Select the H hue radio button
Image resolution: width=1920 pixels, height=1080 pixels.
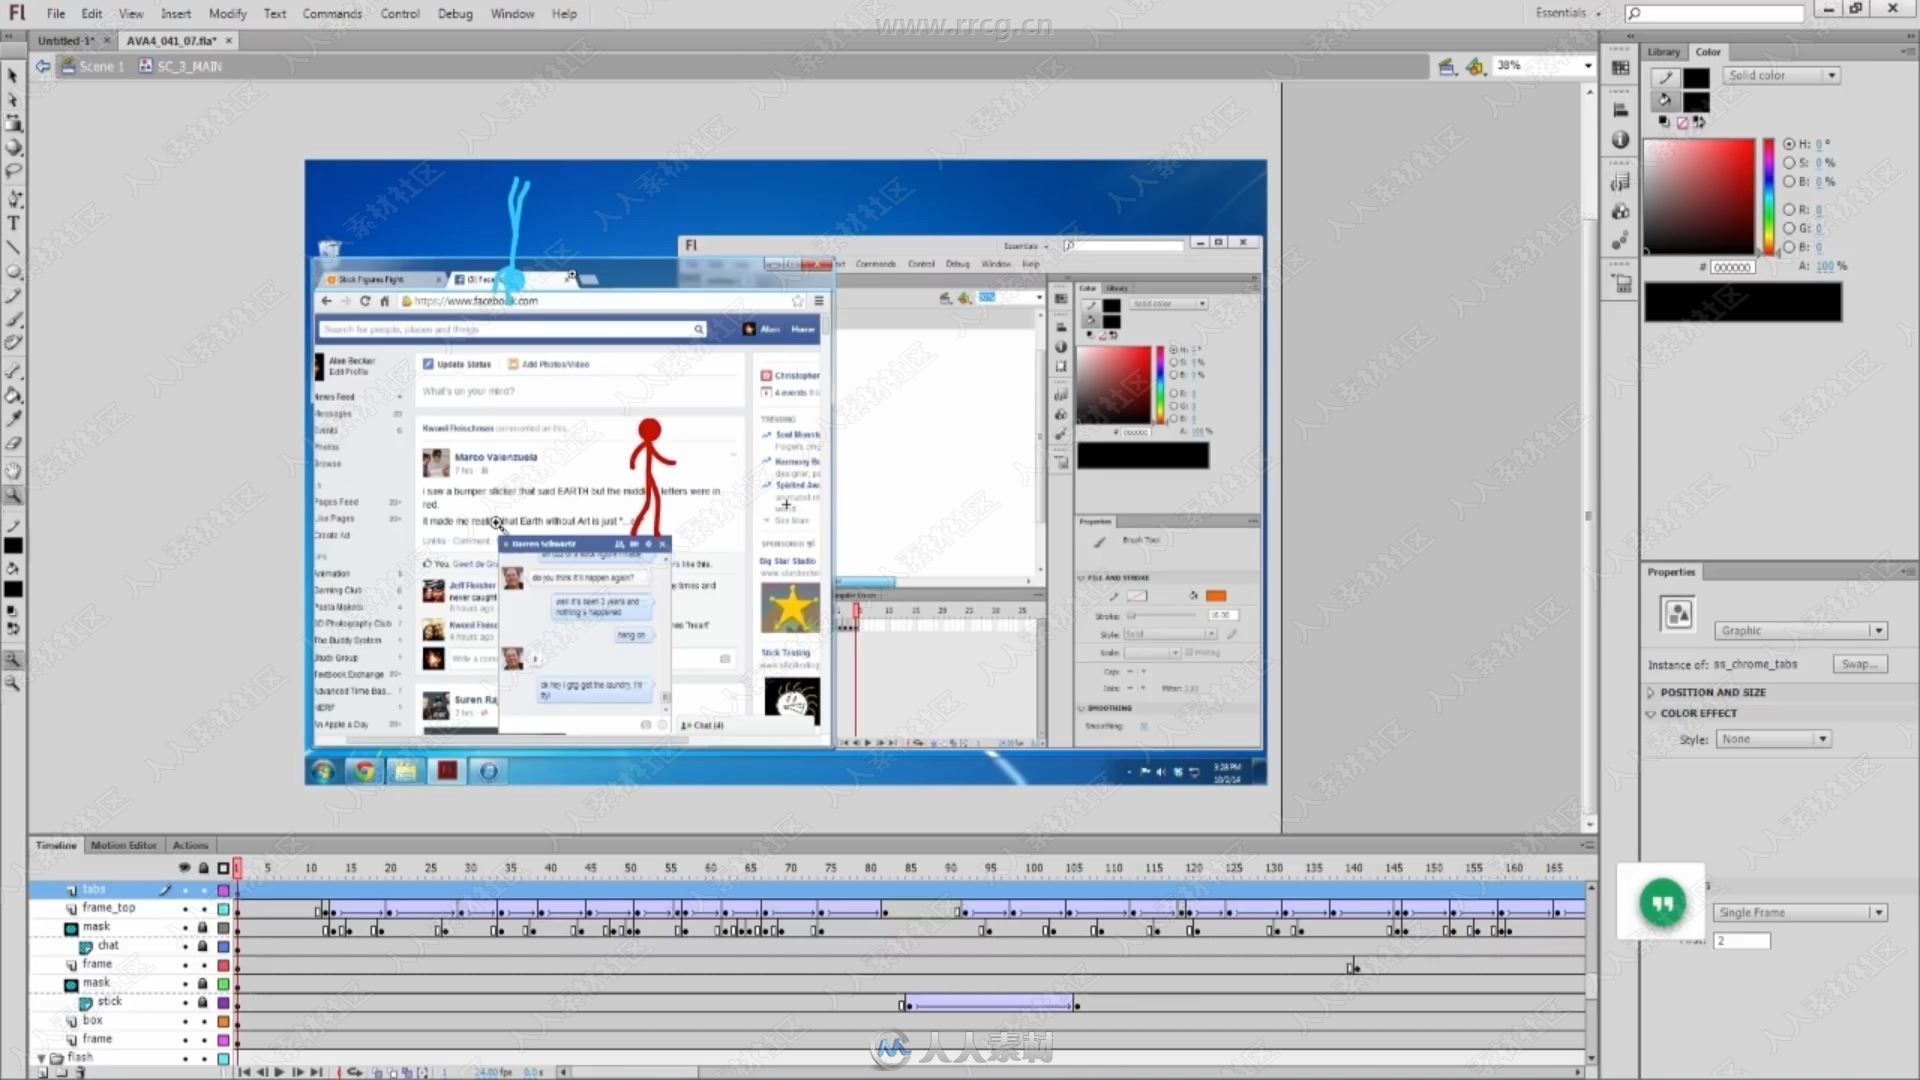click(1789, 144)
